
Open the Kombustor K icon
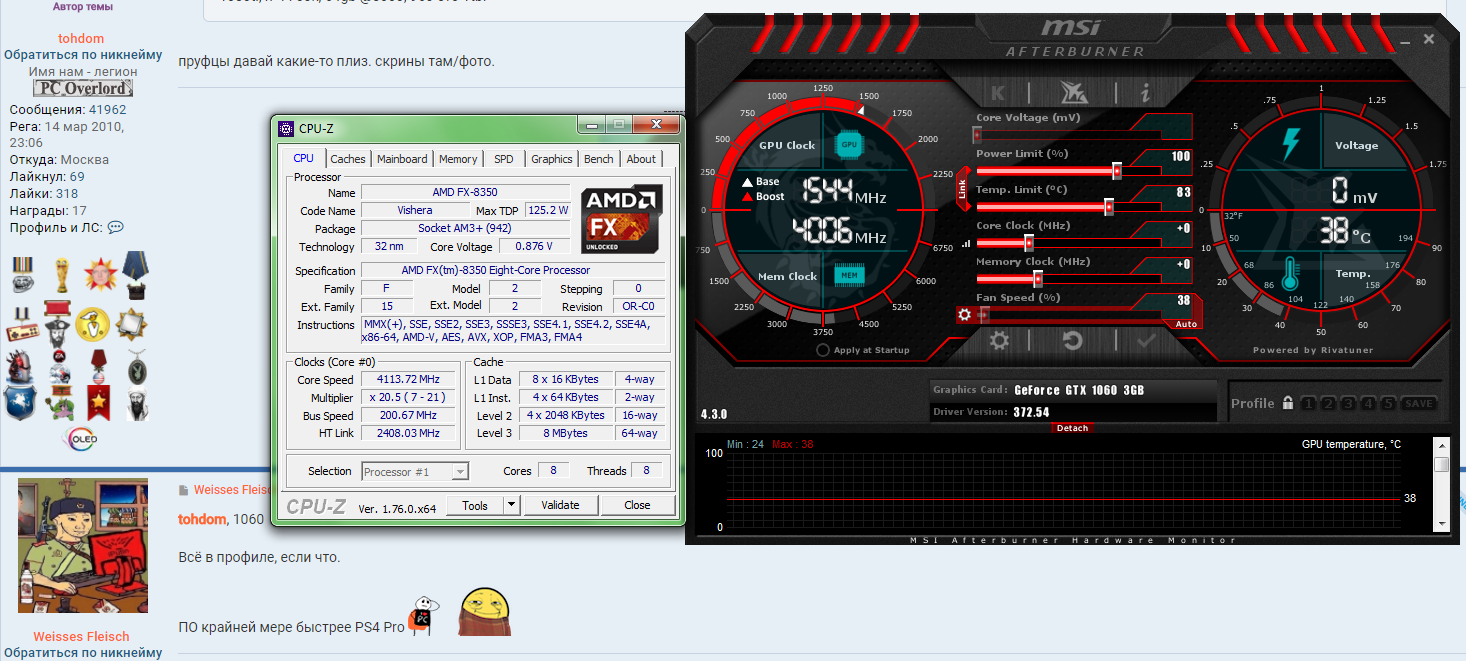998,93
